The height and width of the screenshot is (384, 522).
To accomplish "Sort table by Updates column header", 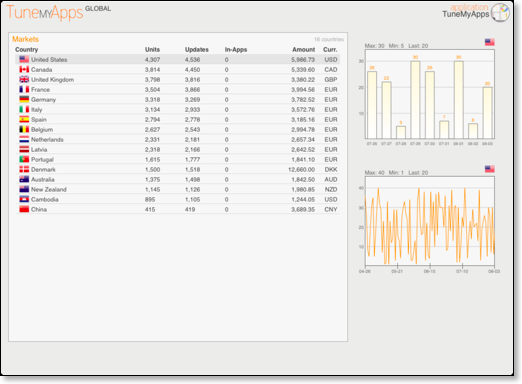I will (197, 50).
